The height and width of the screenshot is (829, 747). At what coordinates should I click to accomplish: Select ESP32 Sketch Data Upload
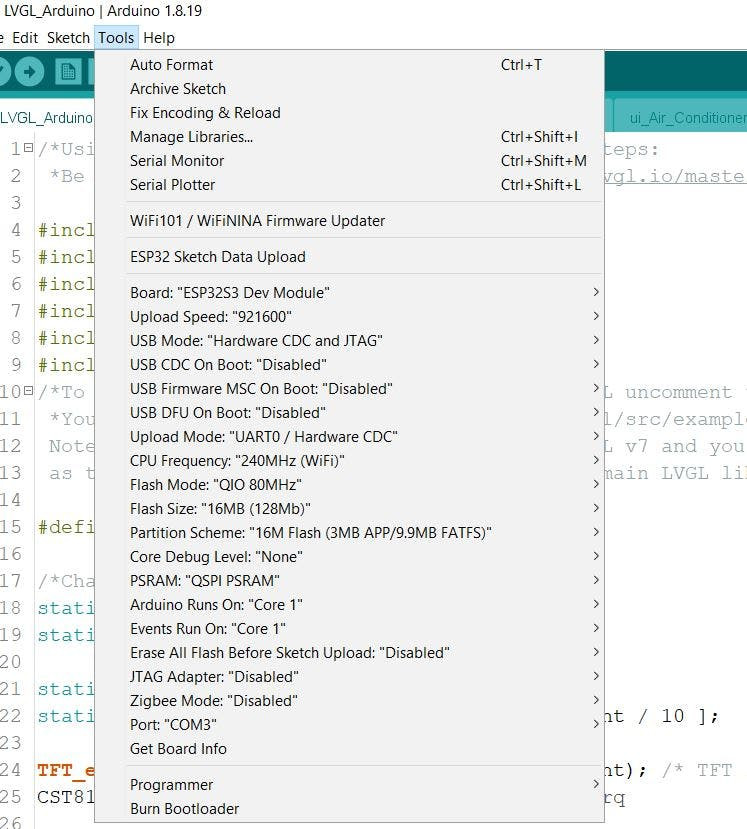coord(218,257)
